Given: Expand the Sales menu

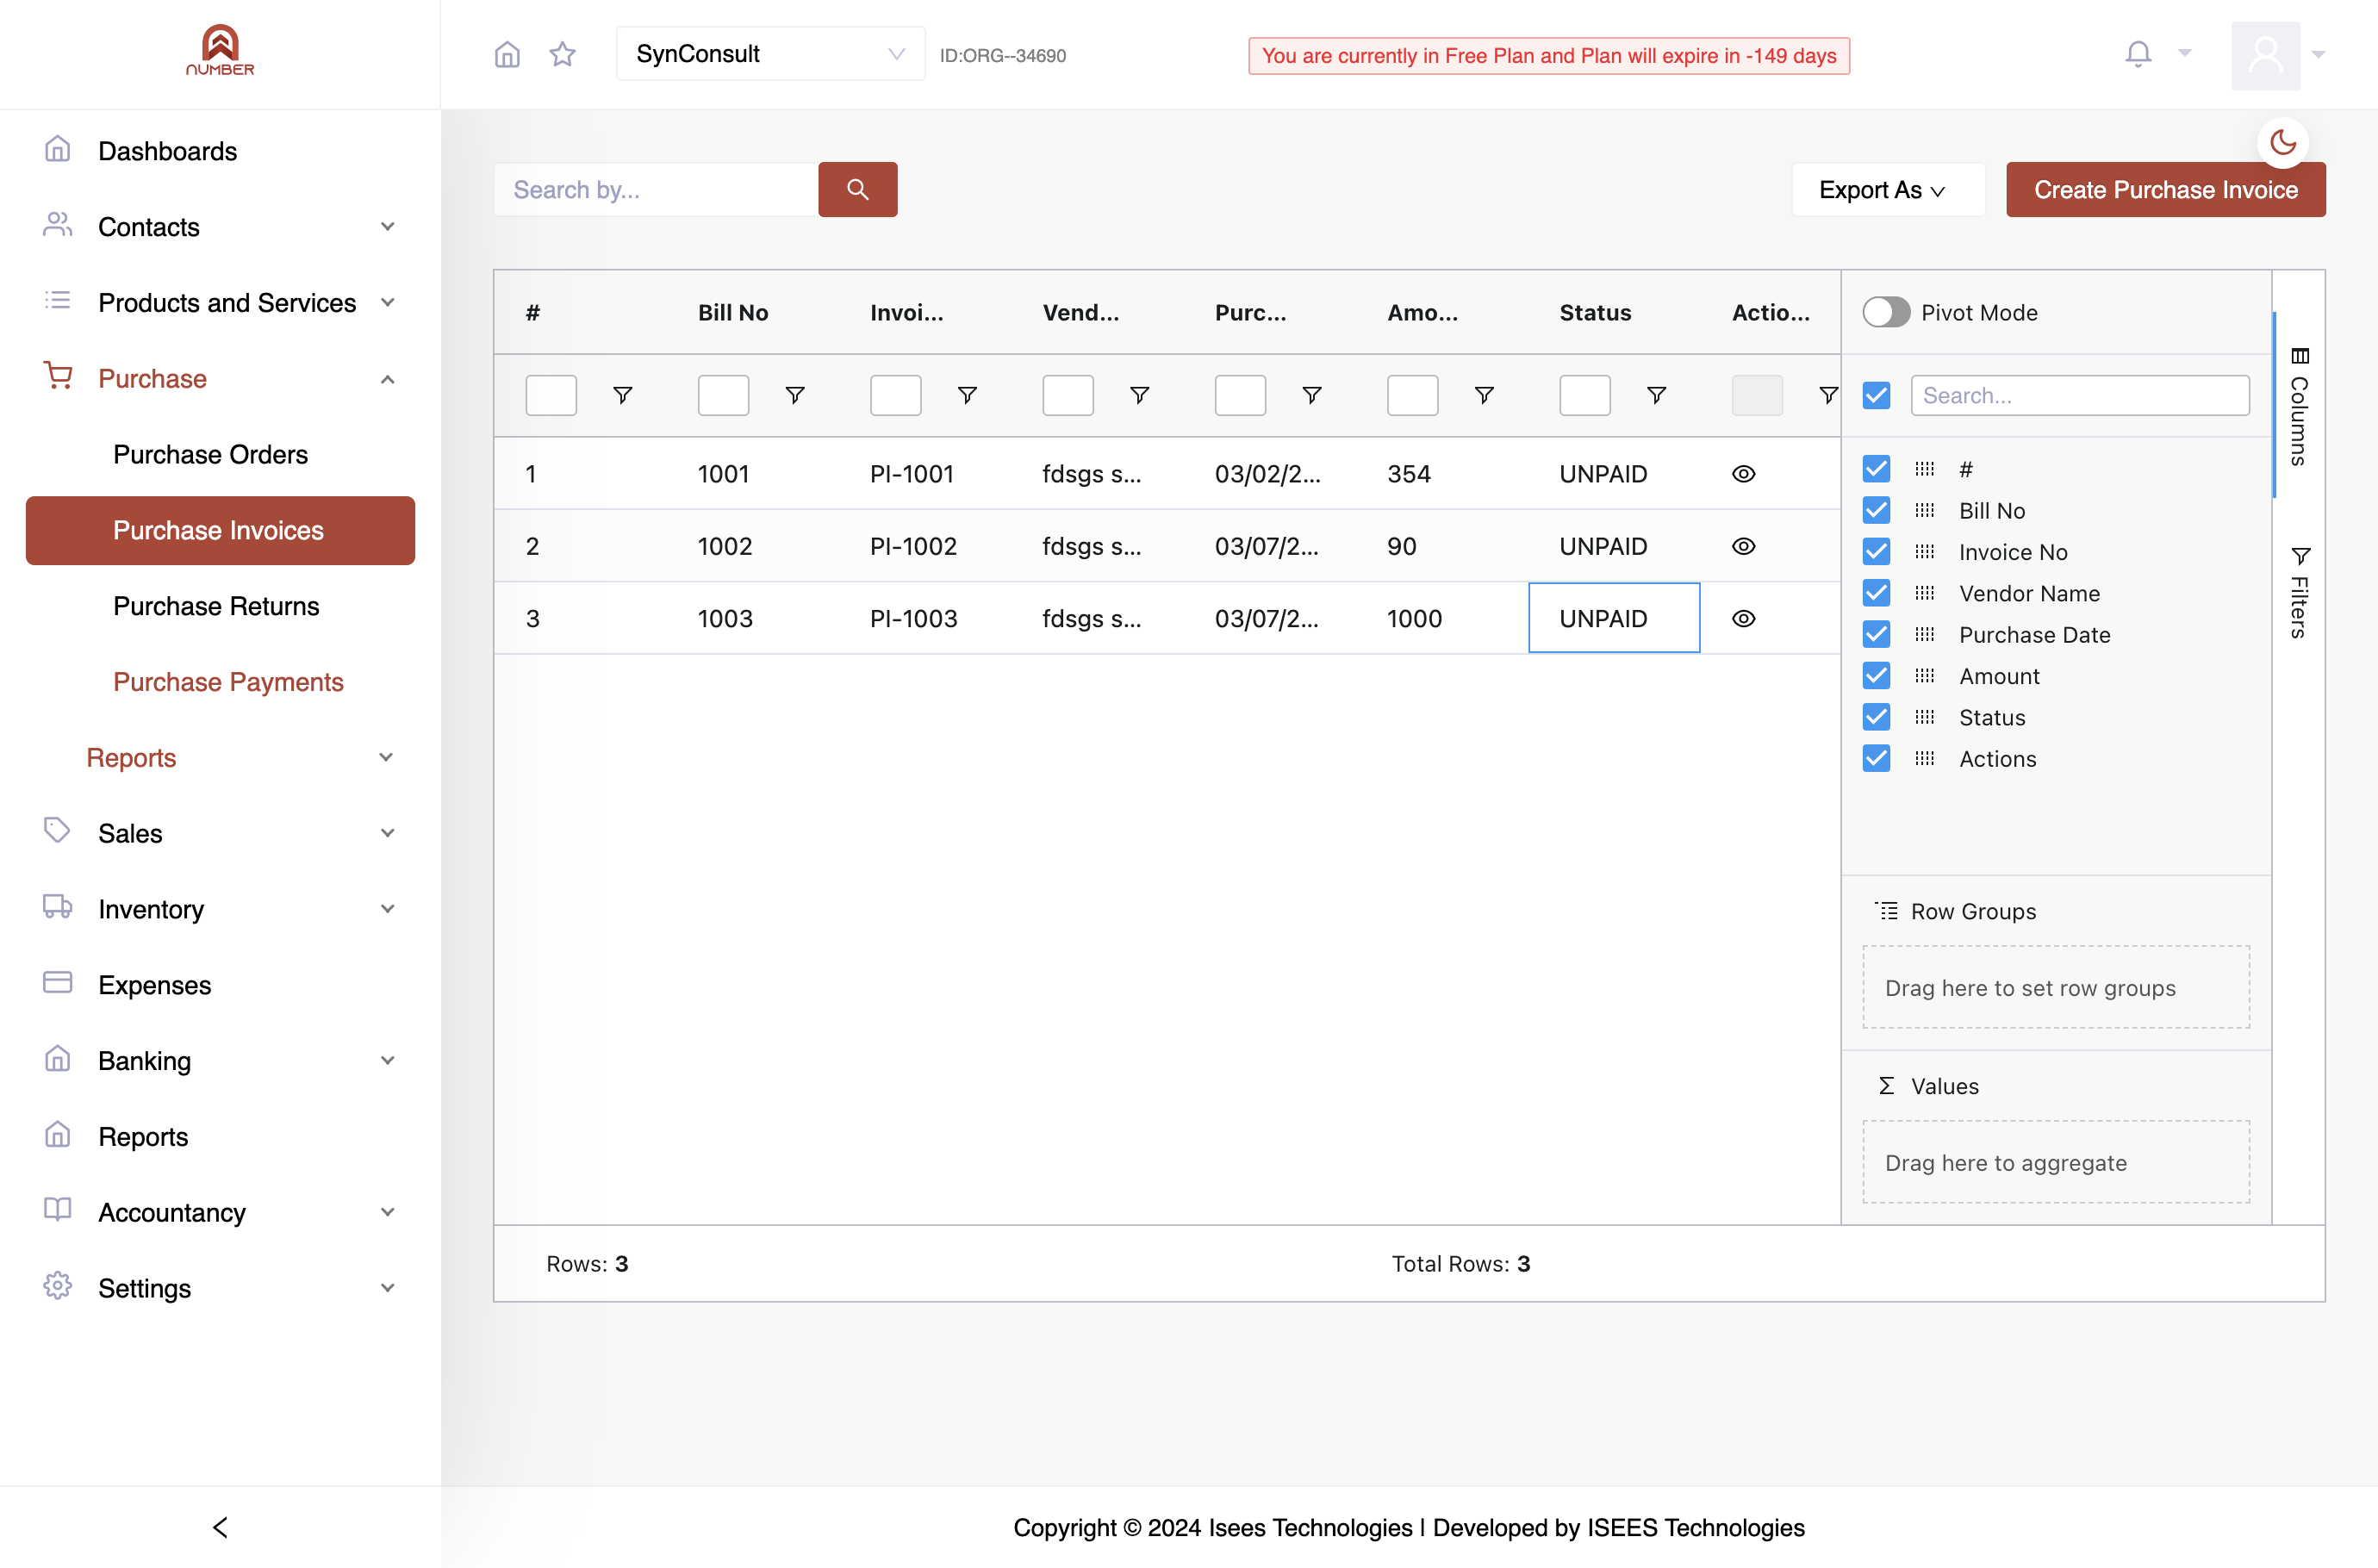Looking at the screenshot, I should [x=220, y=833].
